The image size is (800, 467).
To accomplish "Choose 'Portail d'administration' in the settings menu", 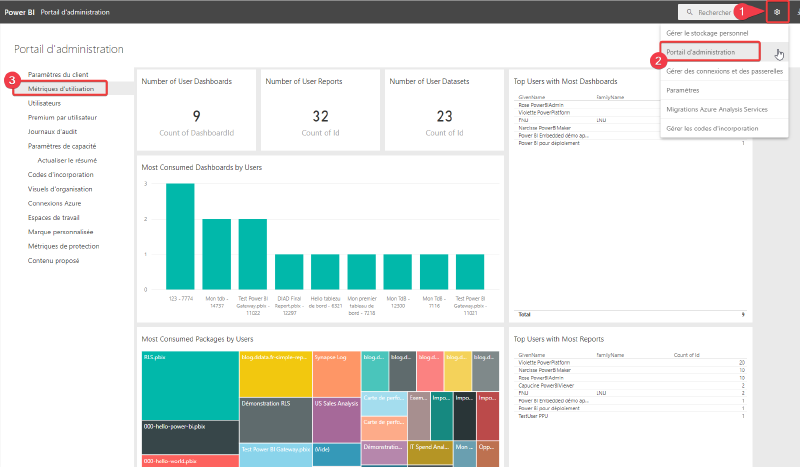I will (701, 52).
